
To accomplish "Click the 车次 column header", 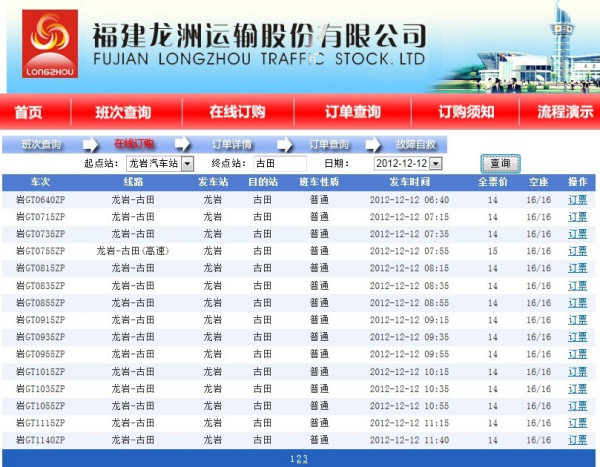I will [40, 182].
